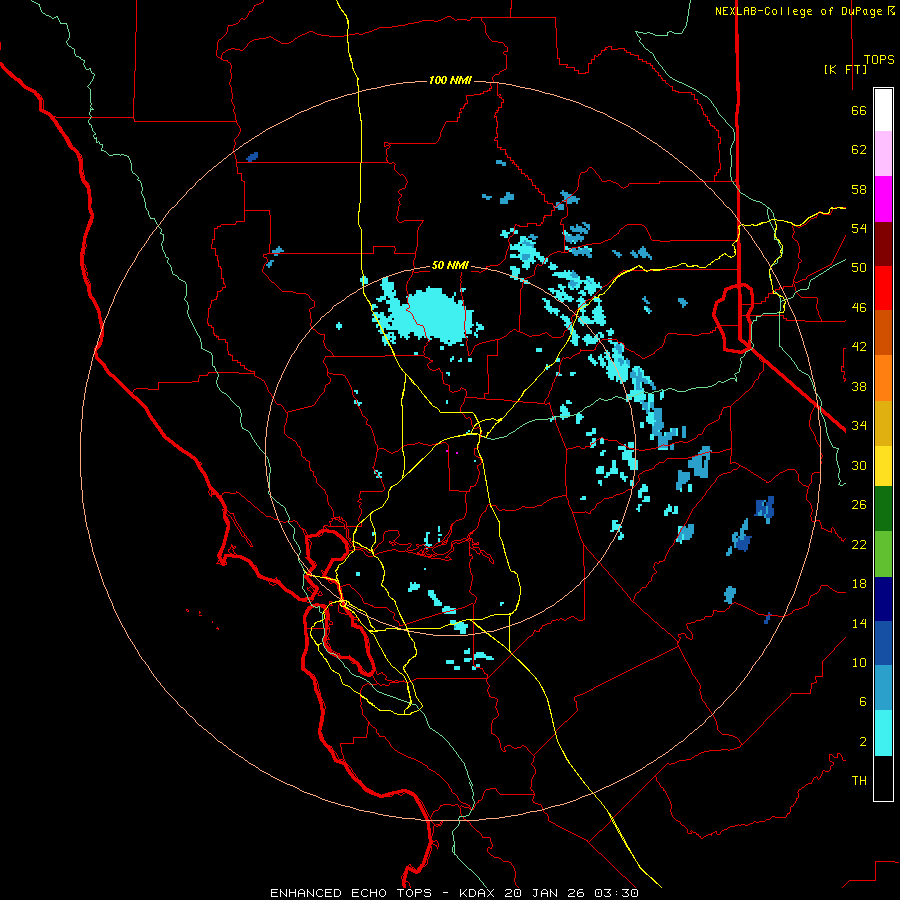Click the 26 legend value
Viewport: 900px width, 900px height.
point(859,505)
